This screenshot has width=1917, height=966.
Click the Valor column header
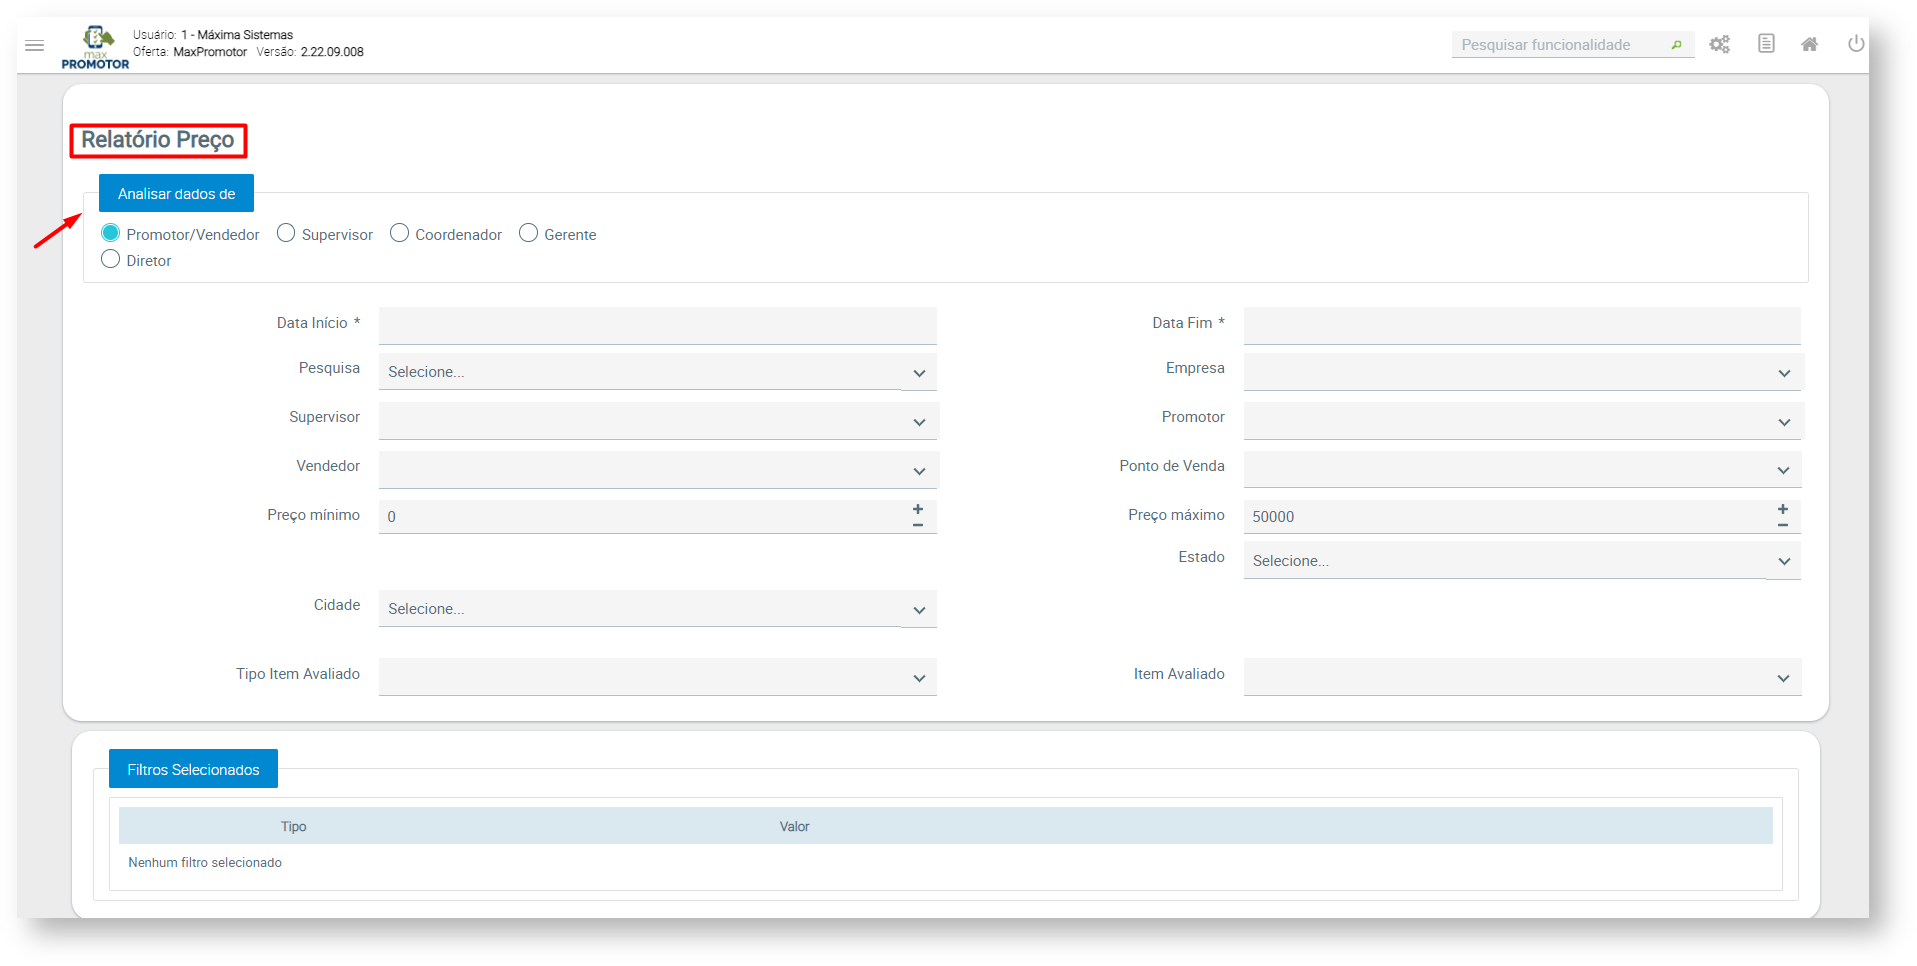coord(795,826)
